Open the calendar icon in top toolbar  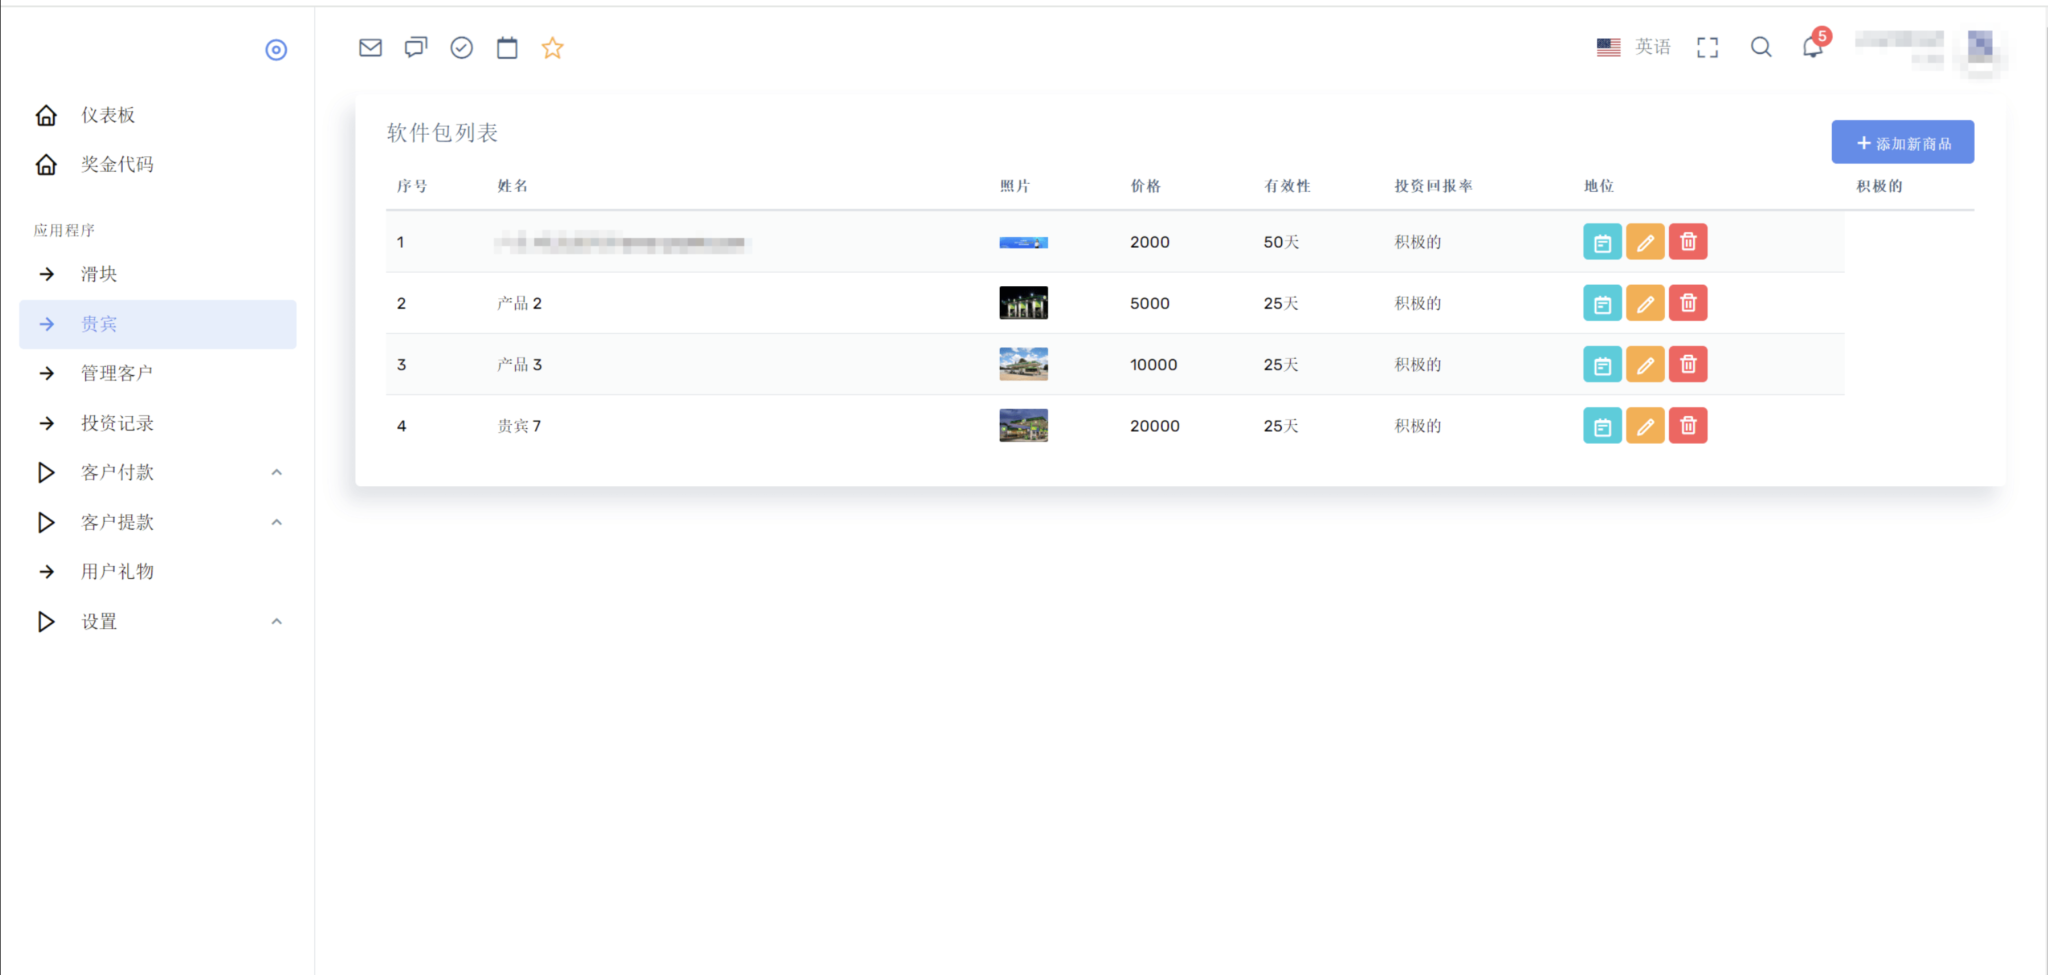click(x=507, y=48)
